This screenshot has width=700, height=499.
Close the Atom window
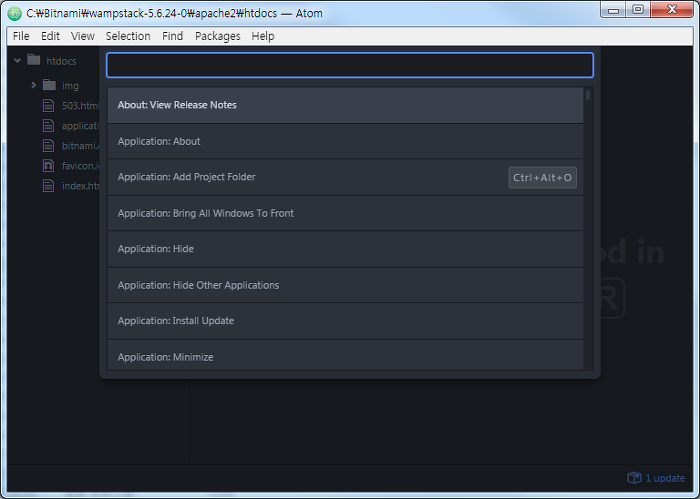[x=672, y=10]
